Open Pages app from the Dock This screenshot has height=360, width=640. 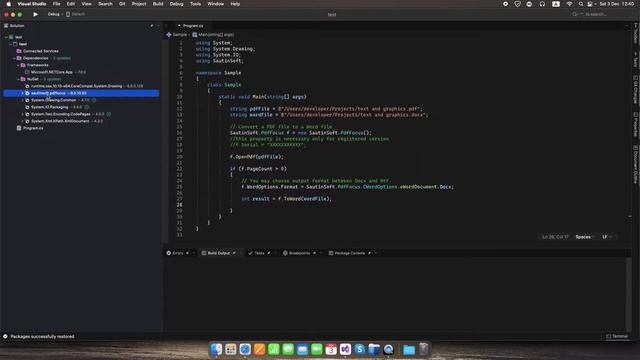259,349
